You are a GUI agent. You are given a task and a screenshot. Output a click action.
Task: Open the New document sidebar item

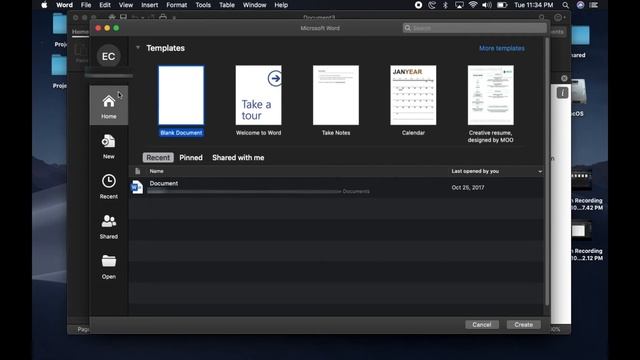coord(109,146)
